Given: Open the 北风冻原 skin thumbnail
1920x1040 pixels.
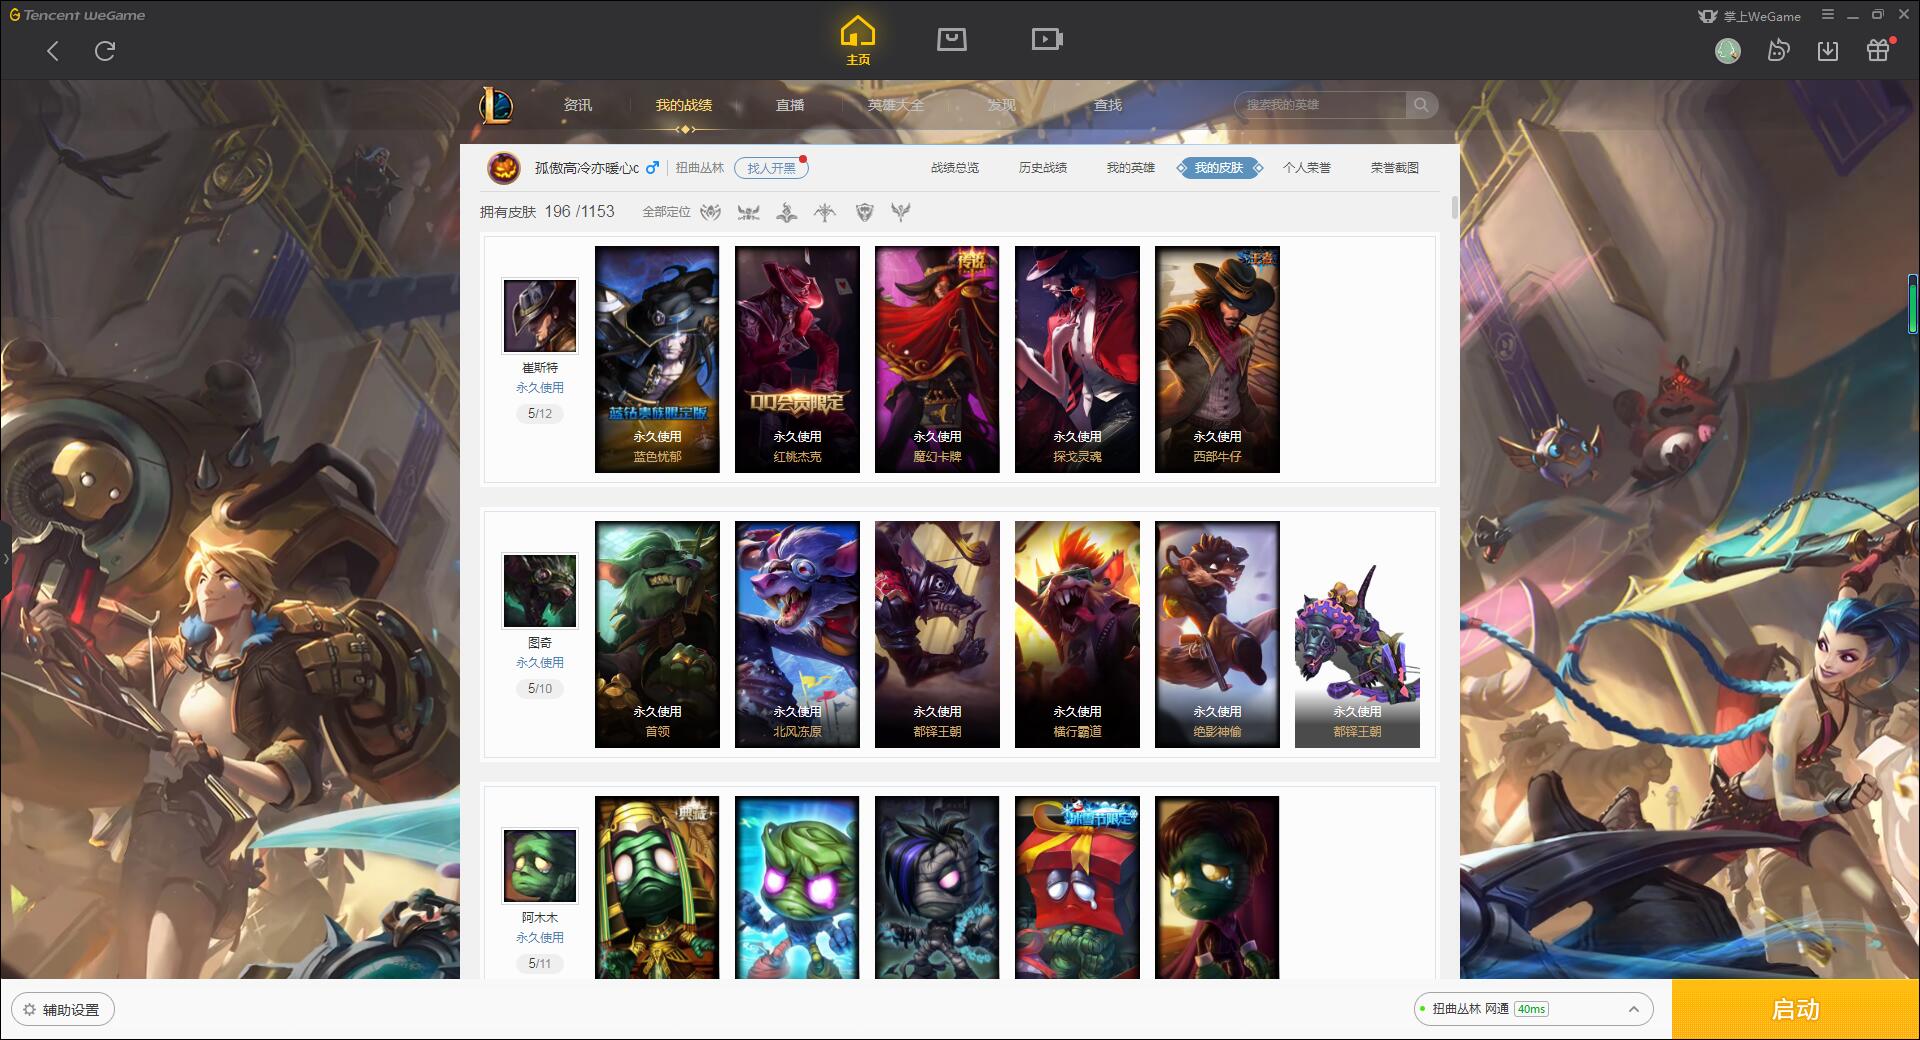Looking at the screenshot, I should click(x=797, y=634).
